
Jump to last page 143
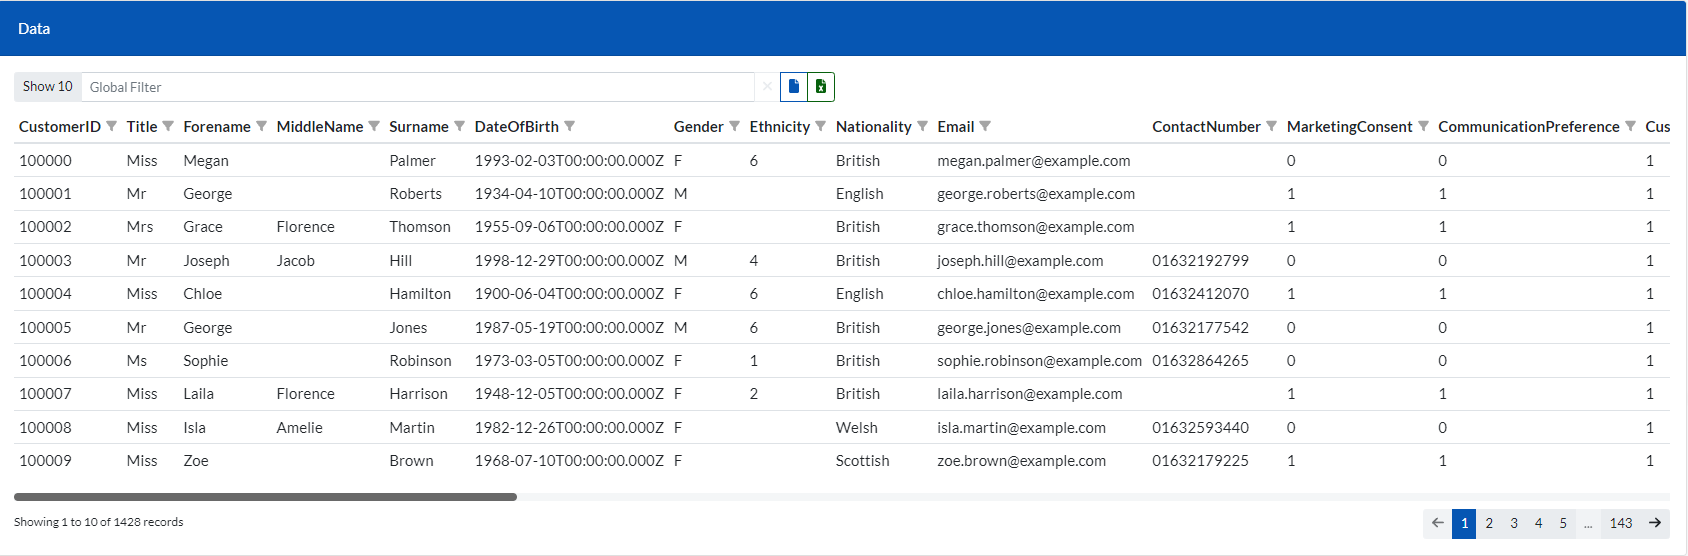click(1621, 523)
